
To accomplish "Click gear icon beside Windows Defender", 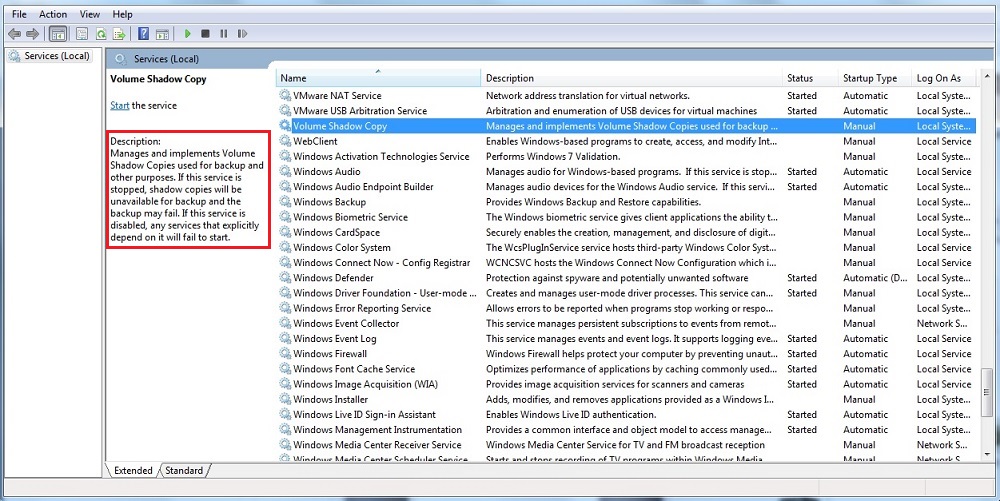I will 285,278.
